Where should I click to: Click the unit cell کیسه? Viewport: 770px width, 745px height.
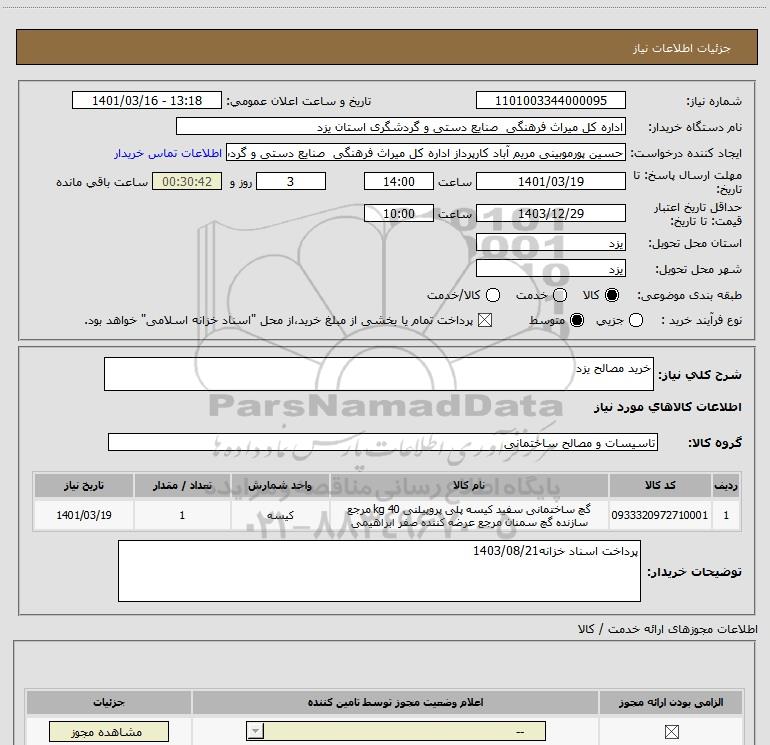click(x=280, y=515)
